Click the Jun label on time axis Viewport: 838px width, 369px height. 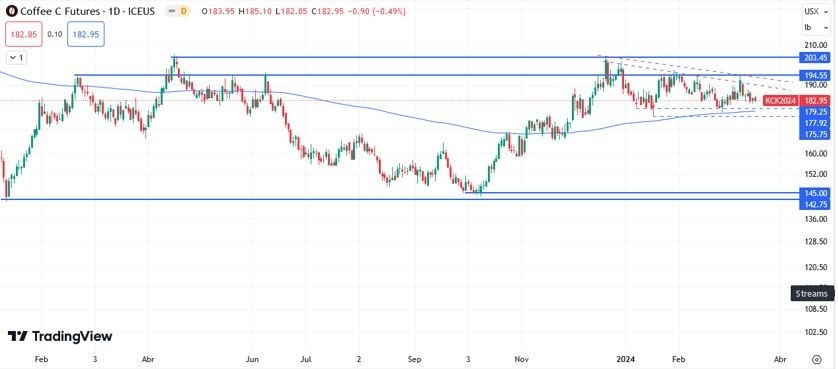click(x=253, y=358)
